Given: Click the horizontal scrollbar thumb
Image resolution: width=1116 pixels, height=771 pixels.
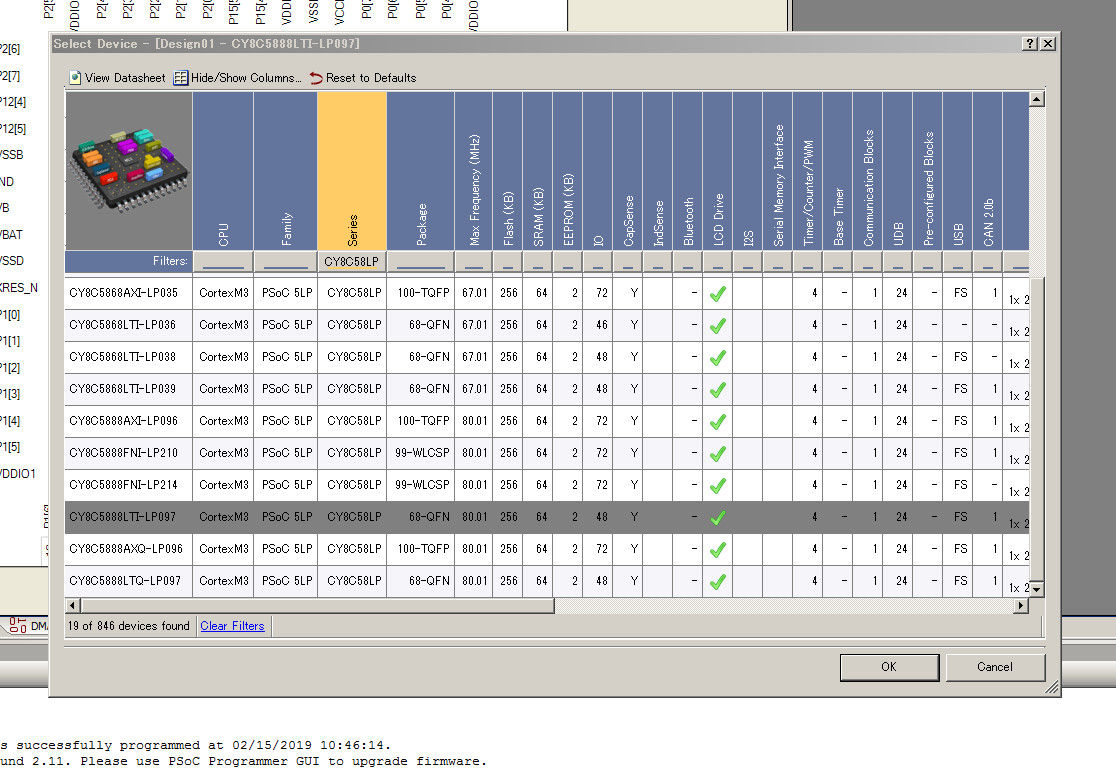Looking at the screenshot, I should tap(317, 606).
